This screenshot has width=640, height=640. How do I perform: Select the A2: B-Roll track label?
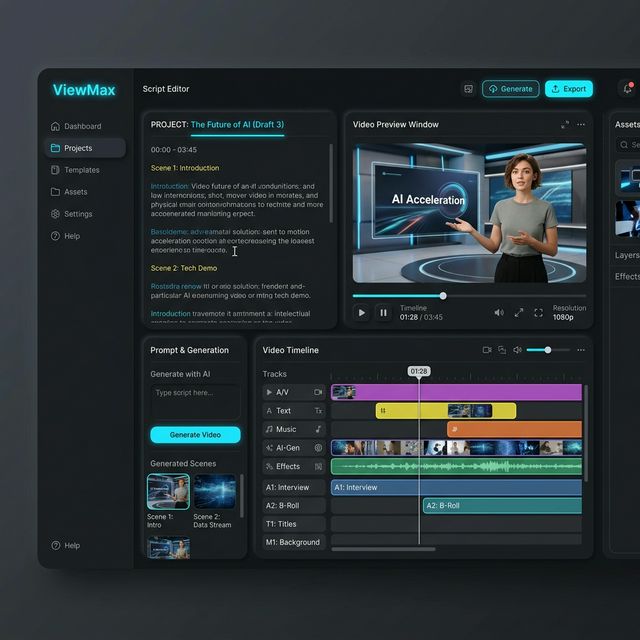(x=294, y=506)
